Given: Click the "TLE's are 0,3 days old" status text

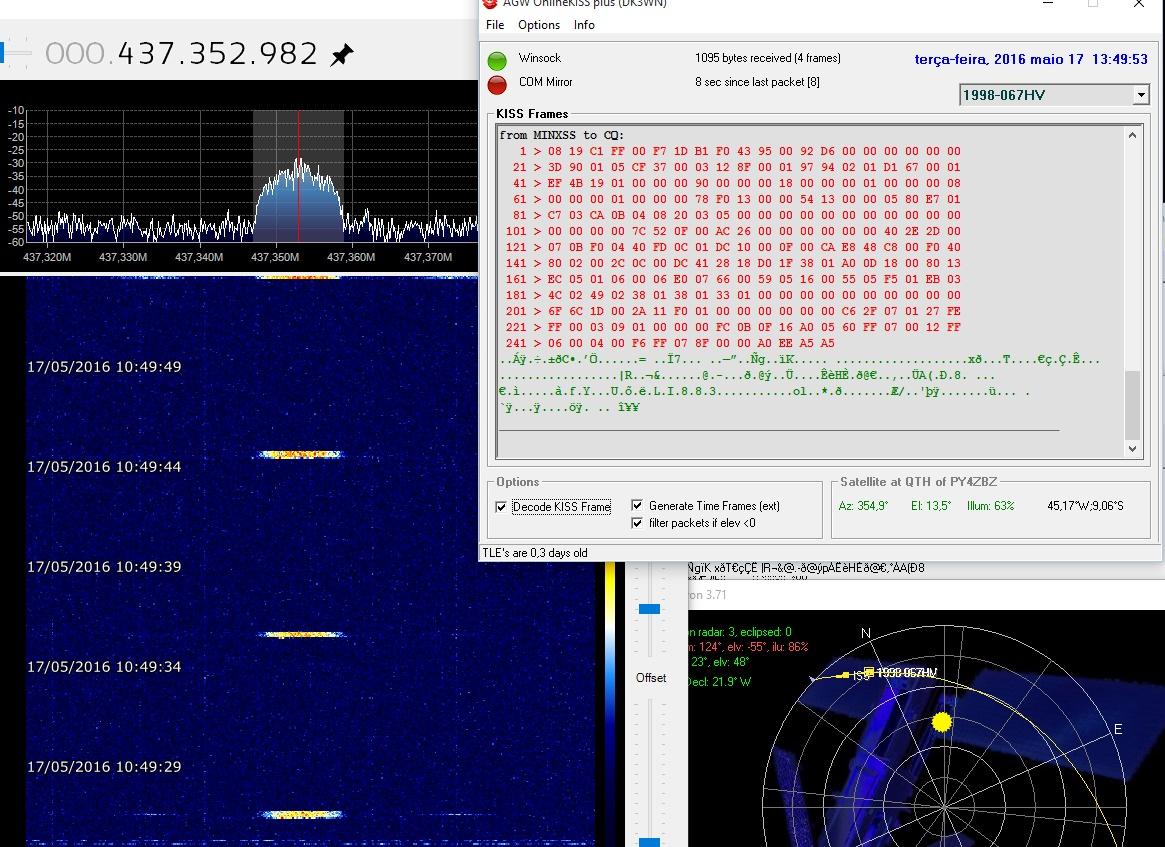Looking at the screenshot, I should [x=535, y=553].
